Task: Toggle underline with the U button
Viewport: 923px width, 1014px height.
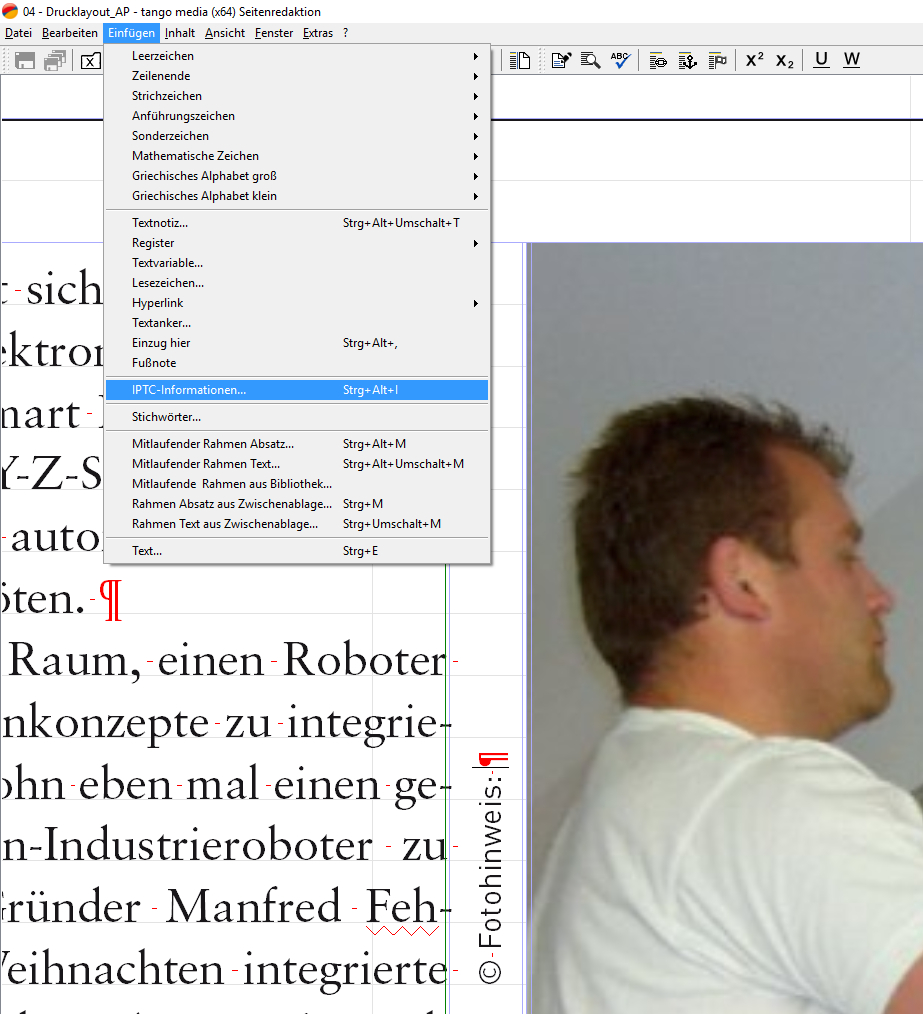Action: tap(821, 60)
